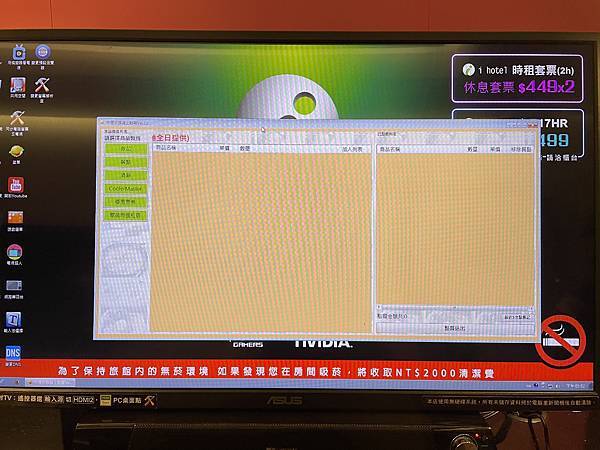Select the third green category button
The image size is (600, 450).
(126, 175)
